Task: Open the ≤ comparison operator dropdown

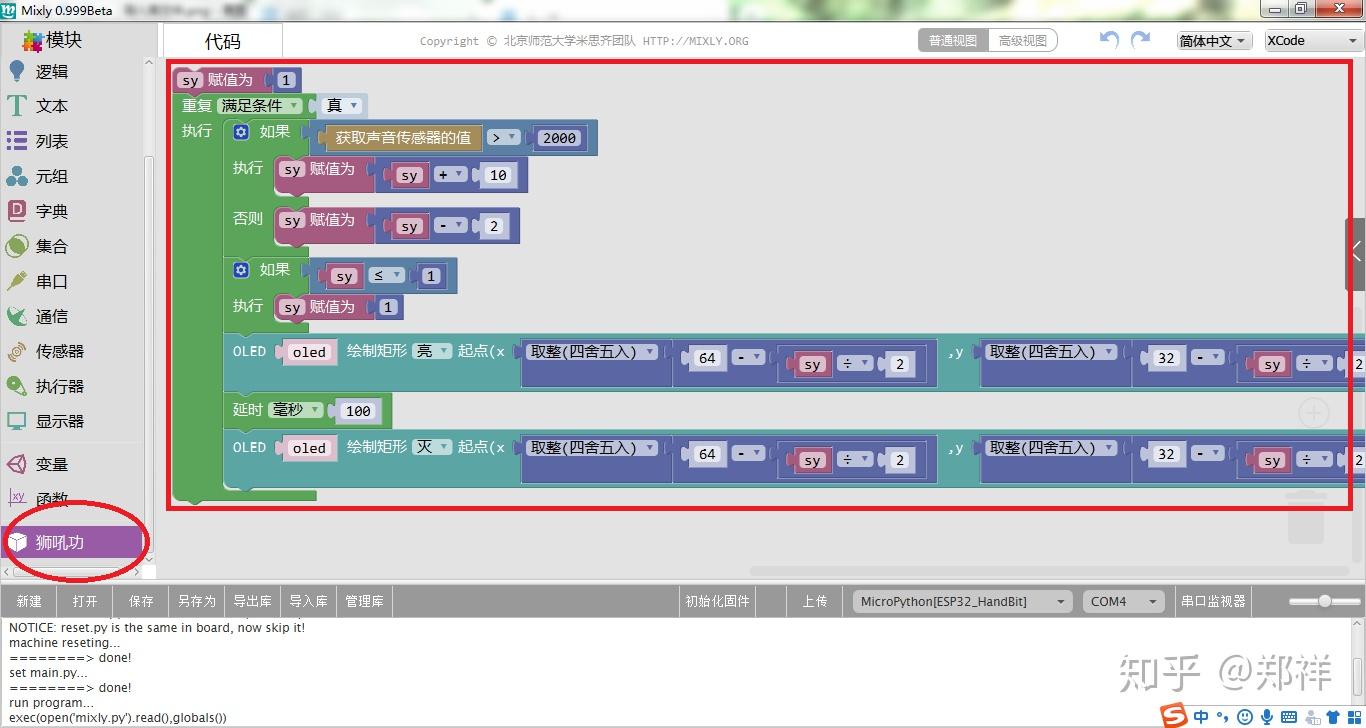Action: 388,275
